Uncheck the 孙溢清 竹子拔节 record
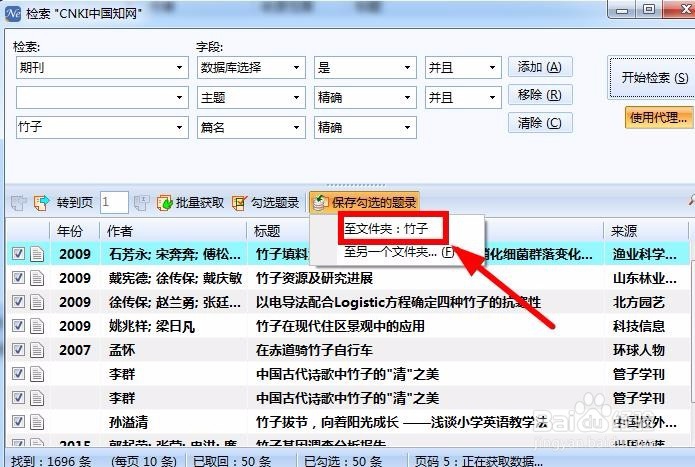The height and width of the screenshot is (467, 695). tap(18, 421)
